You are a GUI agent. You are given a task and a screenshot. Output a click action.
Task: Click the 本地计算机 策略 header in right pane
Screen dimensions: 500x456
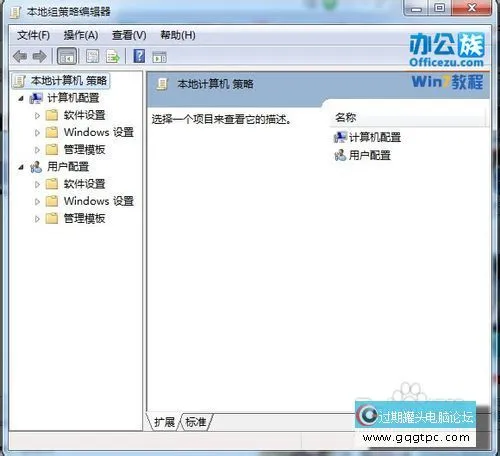[215, 84]
